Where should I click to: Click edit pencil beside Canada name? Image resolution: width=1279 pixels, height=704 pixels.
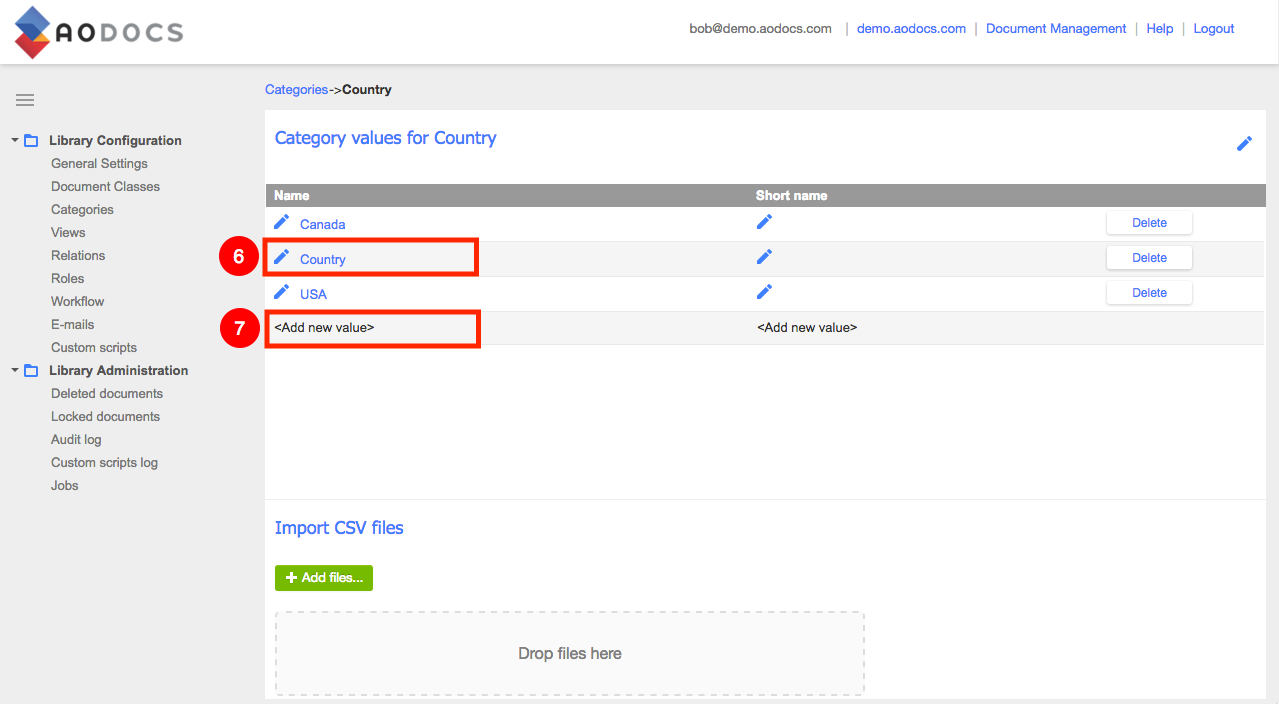[x=282, y=222]
